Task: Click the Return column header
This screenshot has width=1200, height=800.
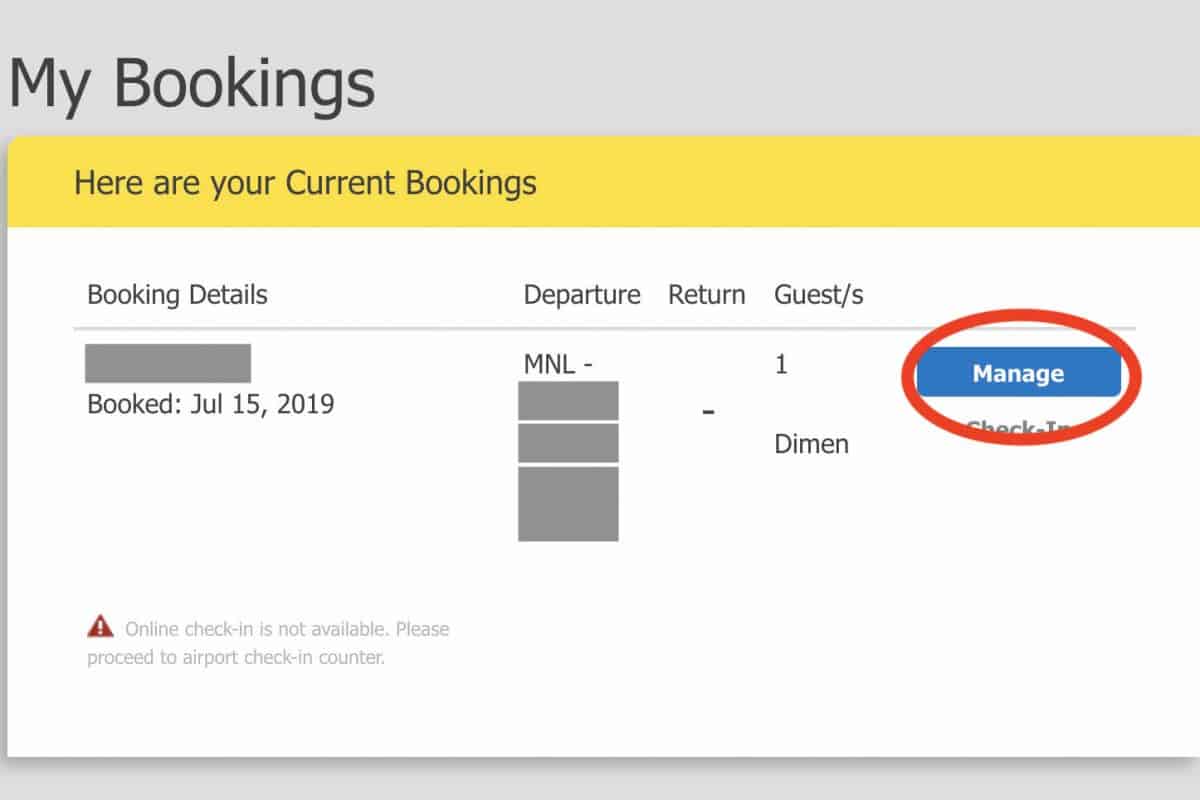Action: [706, 295]
